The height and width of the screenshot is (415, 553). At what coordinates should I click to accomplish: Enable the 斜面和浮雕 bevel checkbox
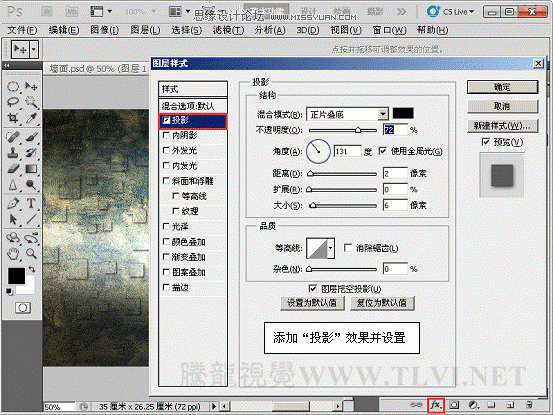coord(166,181)
